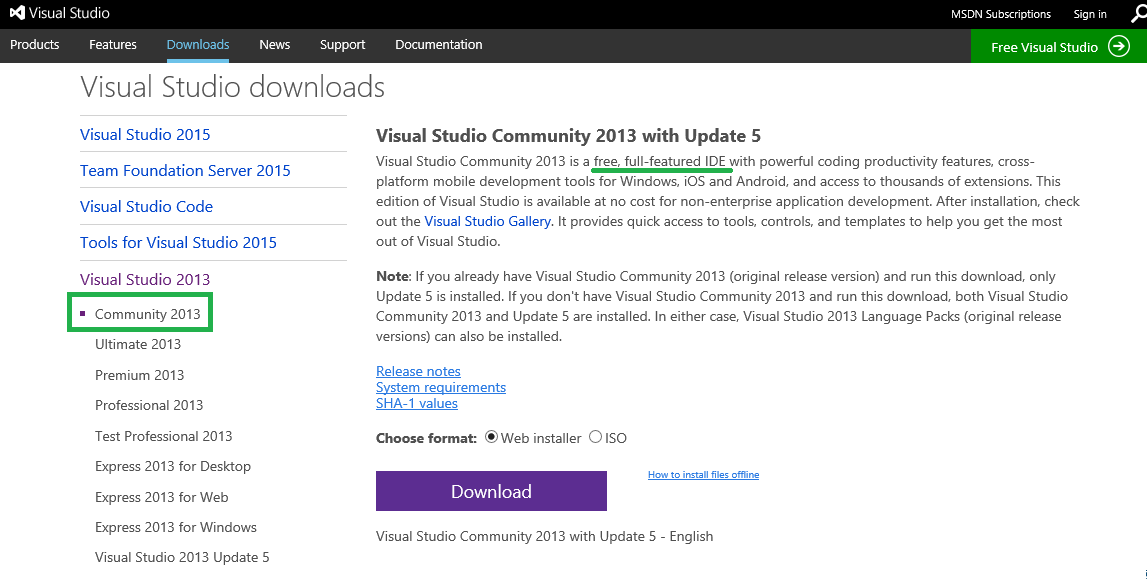Click the arrow icon on Free Visual Studio
The width and height of the screenshot is (1147, 579).
(x=1119, y=47)
